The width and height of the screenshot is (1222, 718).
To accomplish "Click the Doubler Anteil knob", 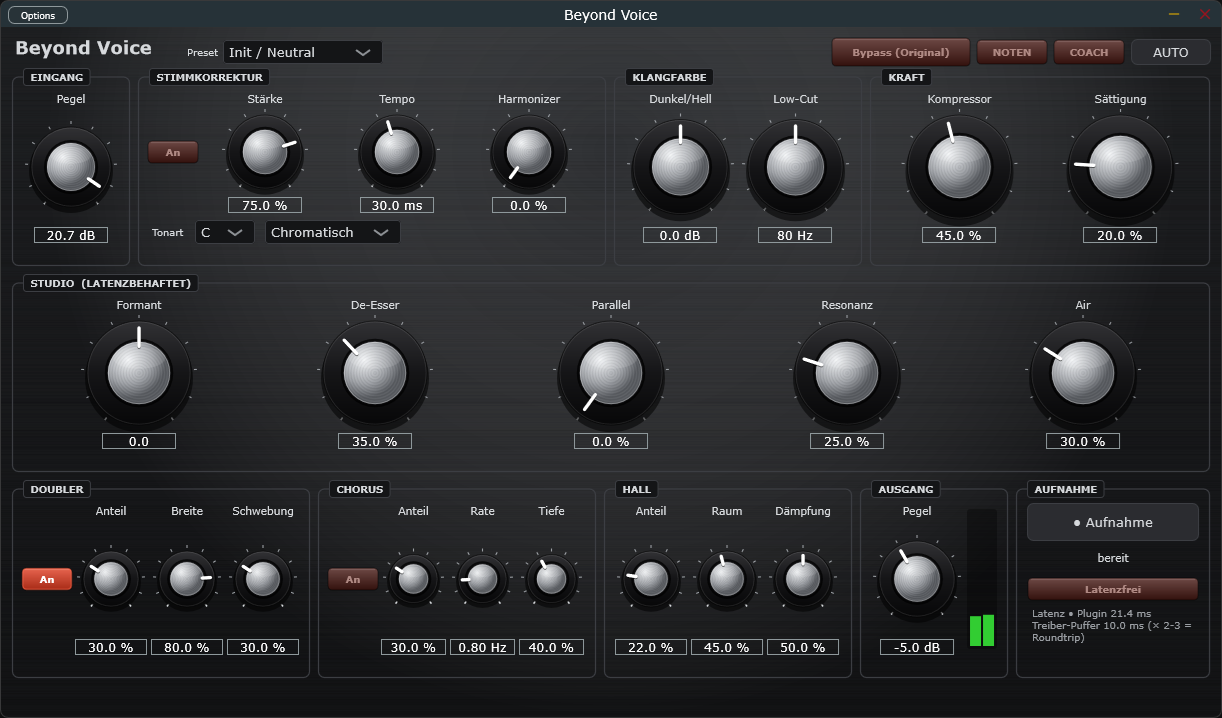I will pyautogui.click(x=111, y=579).
